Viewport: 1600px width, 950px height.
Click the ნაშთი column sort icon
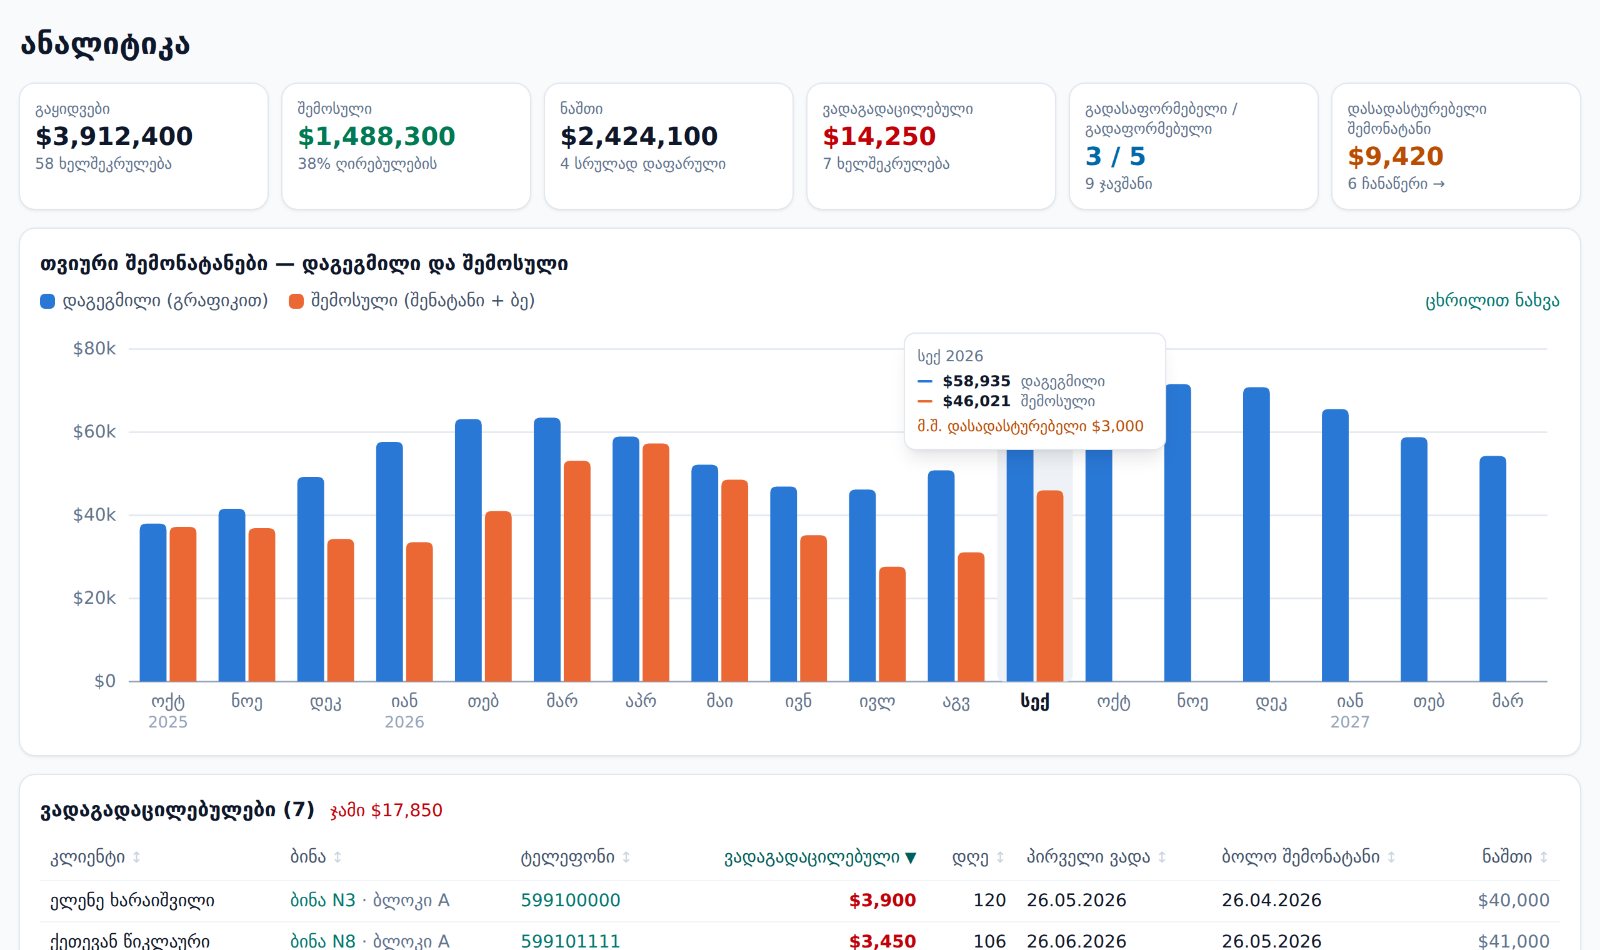tap(1544, 857)
